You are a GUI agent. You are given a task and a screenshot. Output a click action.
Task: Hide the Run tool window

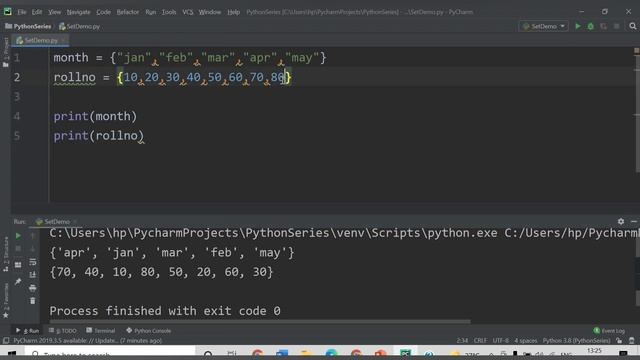(633, 221)
